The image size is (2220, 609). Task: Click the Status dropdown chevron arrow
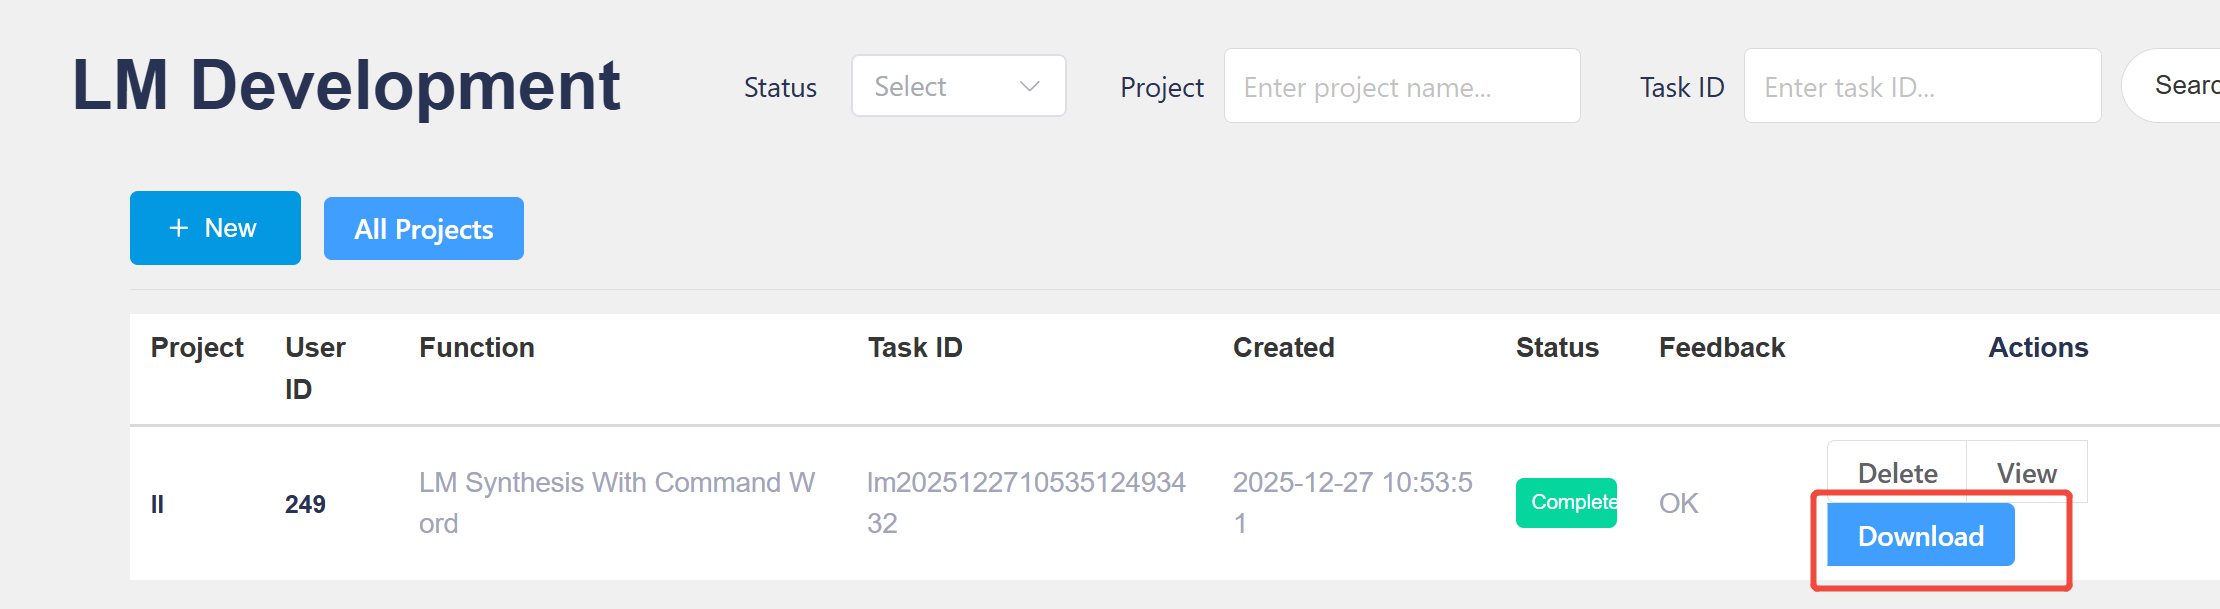tap(1029, 87)
